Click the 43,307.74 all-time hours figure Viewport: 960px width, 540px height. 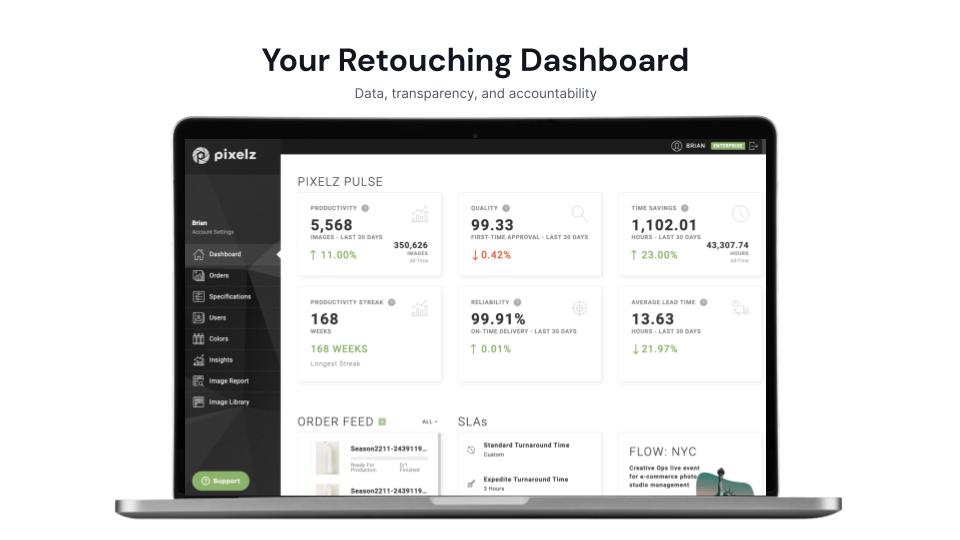pyautogui.click(x=727, y=245)
